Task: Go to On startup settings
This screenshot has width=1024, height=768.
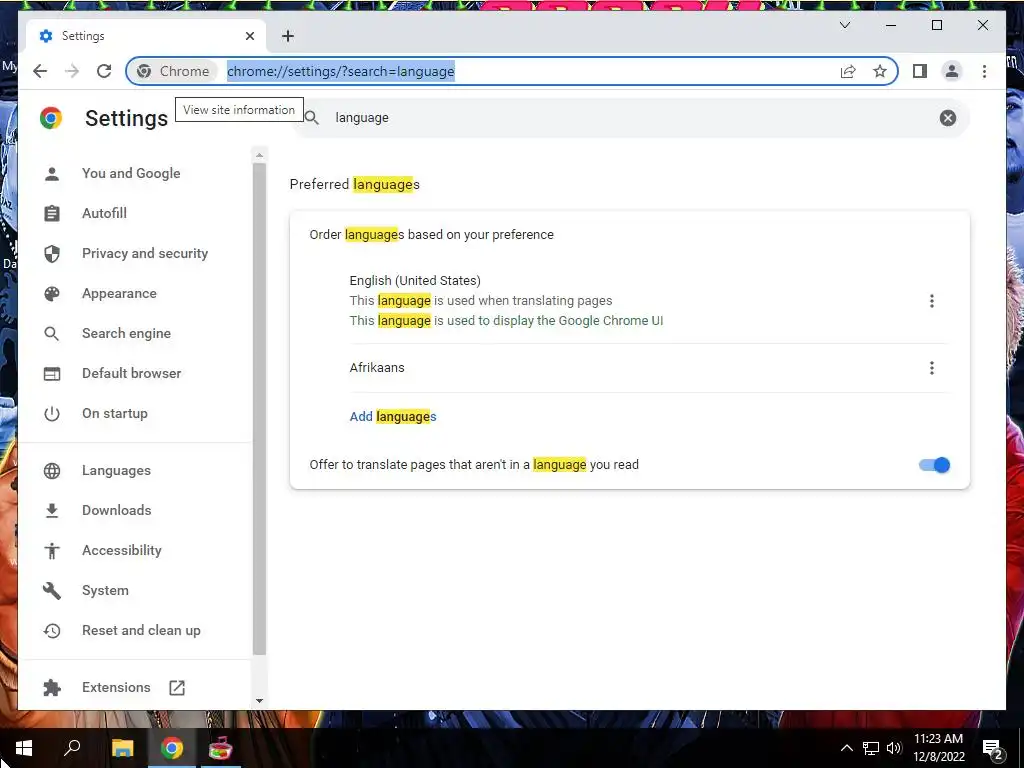Action: click(x=114, y=413)
